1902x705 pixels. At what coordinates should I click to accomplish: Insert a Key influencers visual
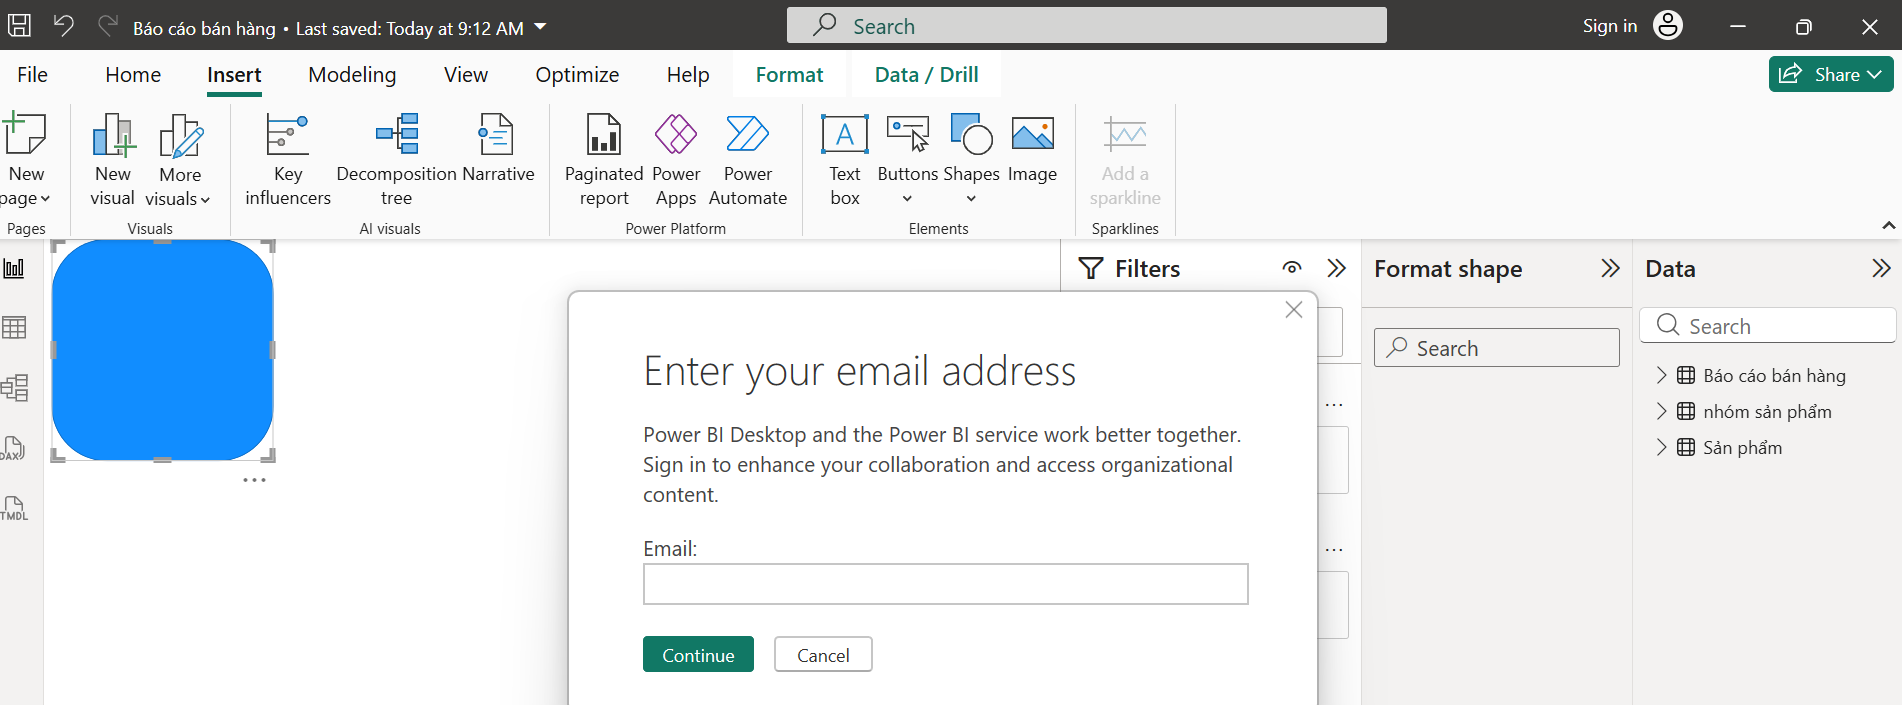[288, 160]
